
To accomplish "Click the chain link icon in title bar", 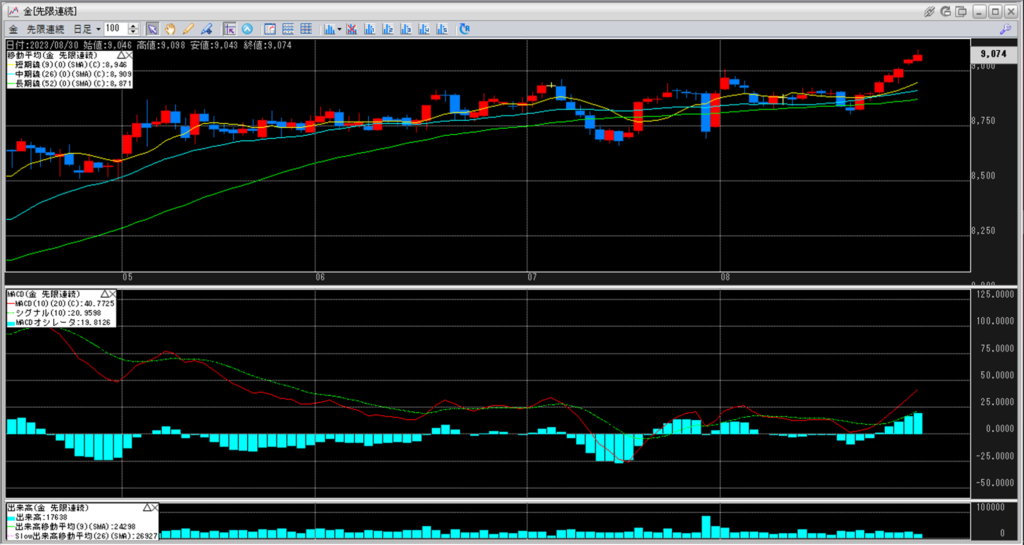I will click(930, 11).
